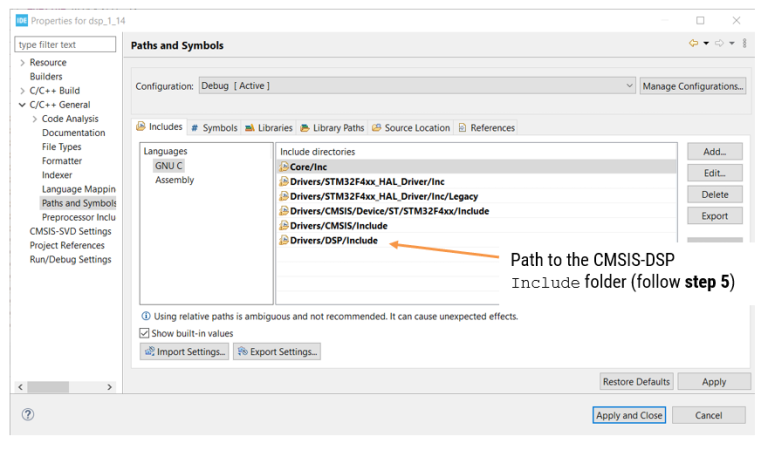Open the Library Paths tab

333,128
